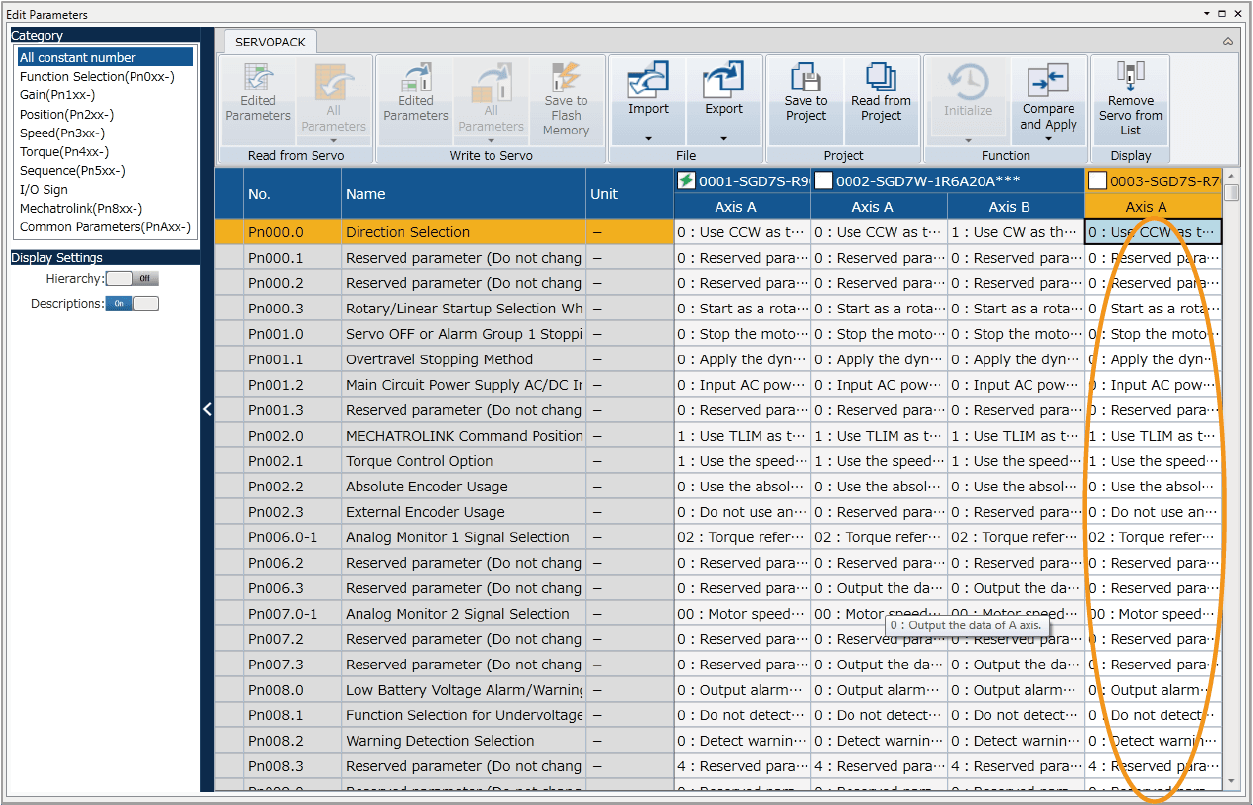The width and height of the screenshot is (1253, 805).
Task: Check the 0002-SGD7W-1R6A20A servo checkbox
Action: point(824,181)
